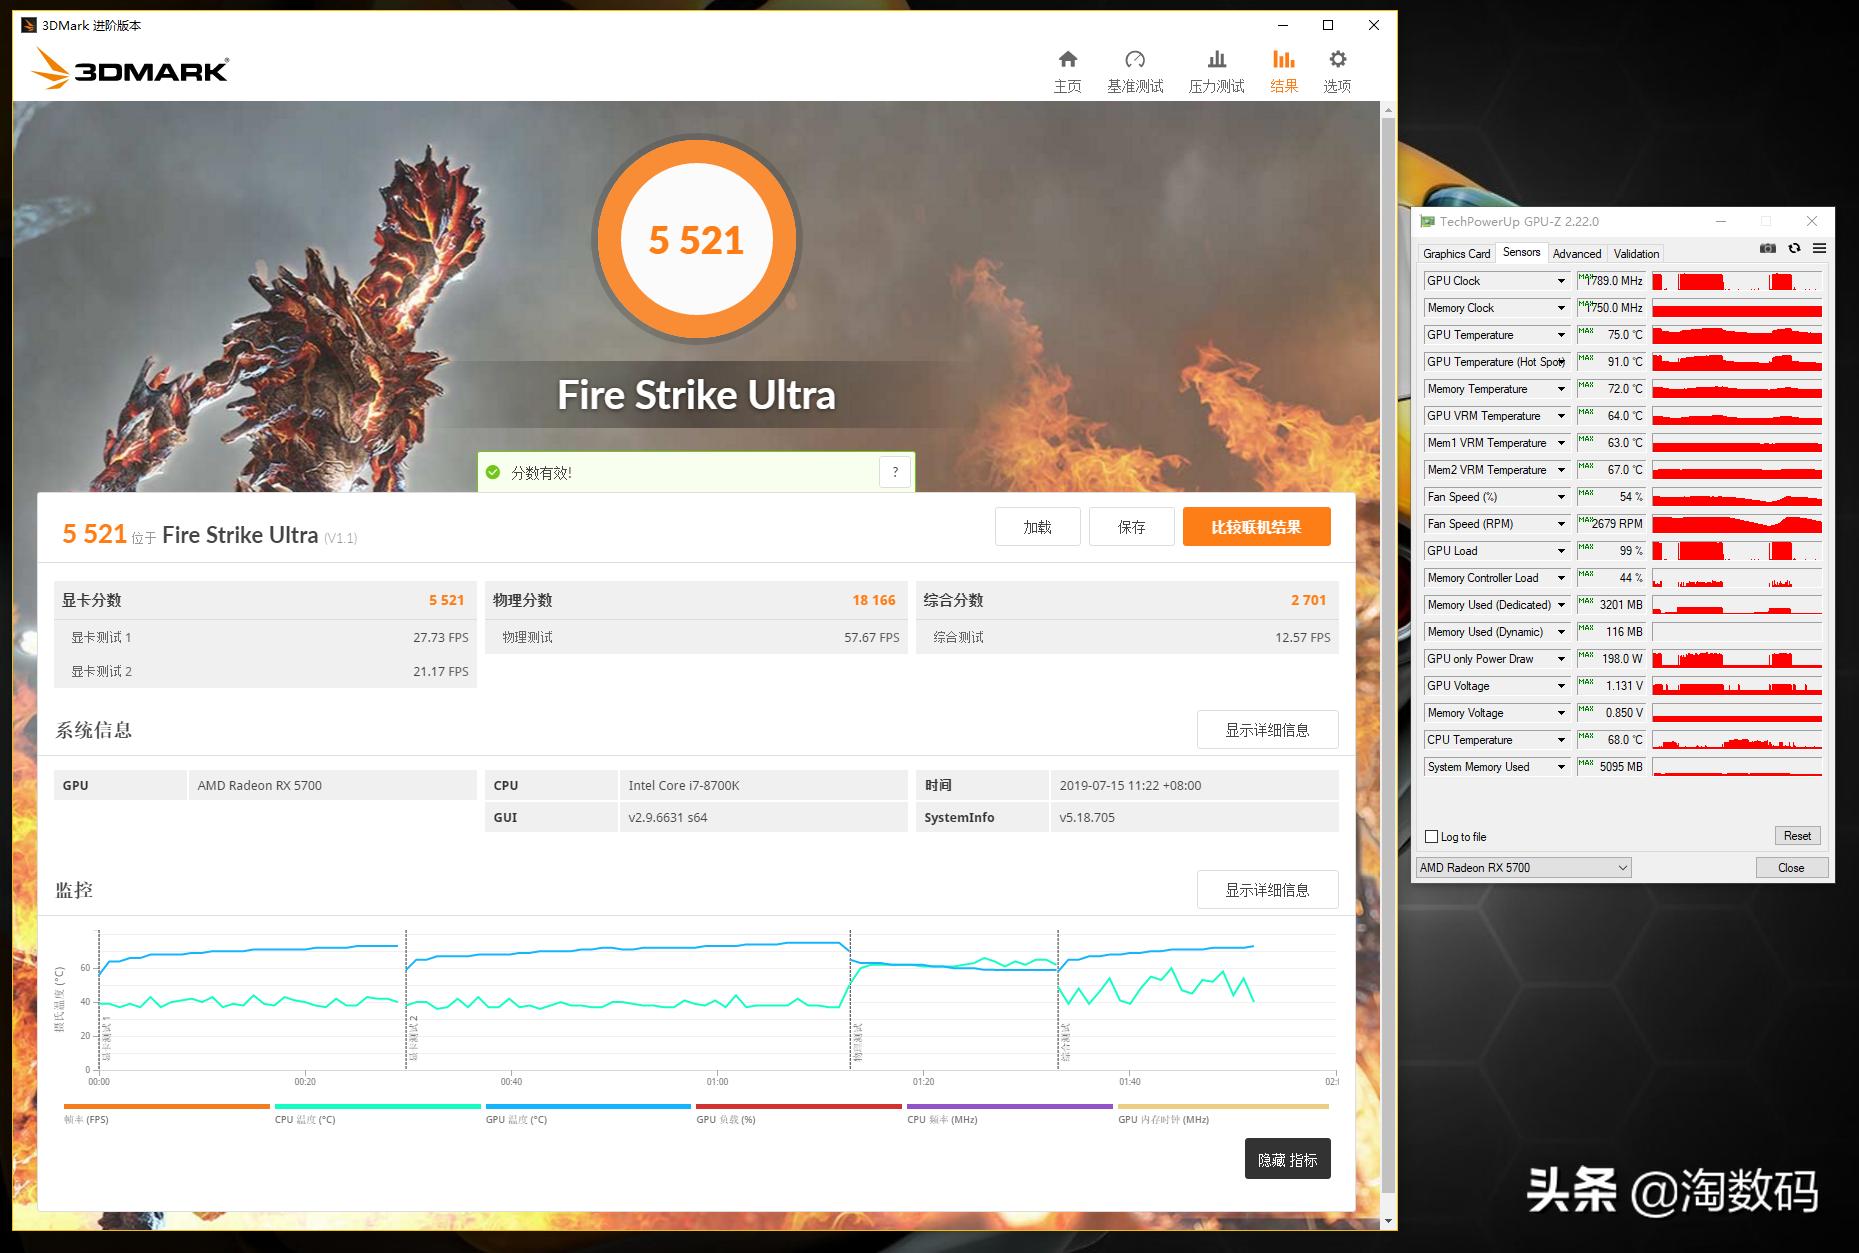This screenshot has width=1859, height=1253.
Task: Click the GPU-Z refresh icon
Action: click(x=1794, y=249)
